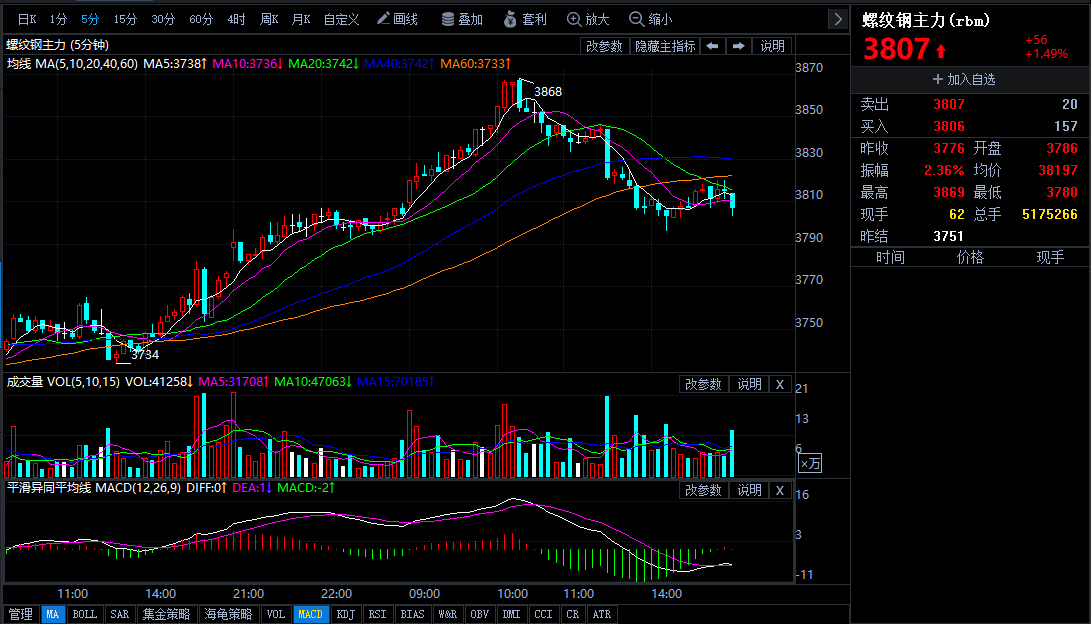
Task: Toggle the BOLL indicator on
Action: (x=85, y=614)
